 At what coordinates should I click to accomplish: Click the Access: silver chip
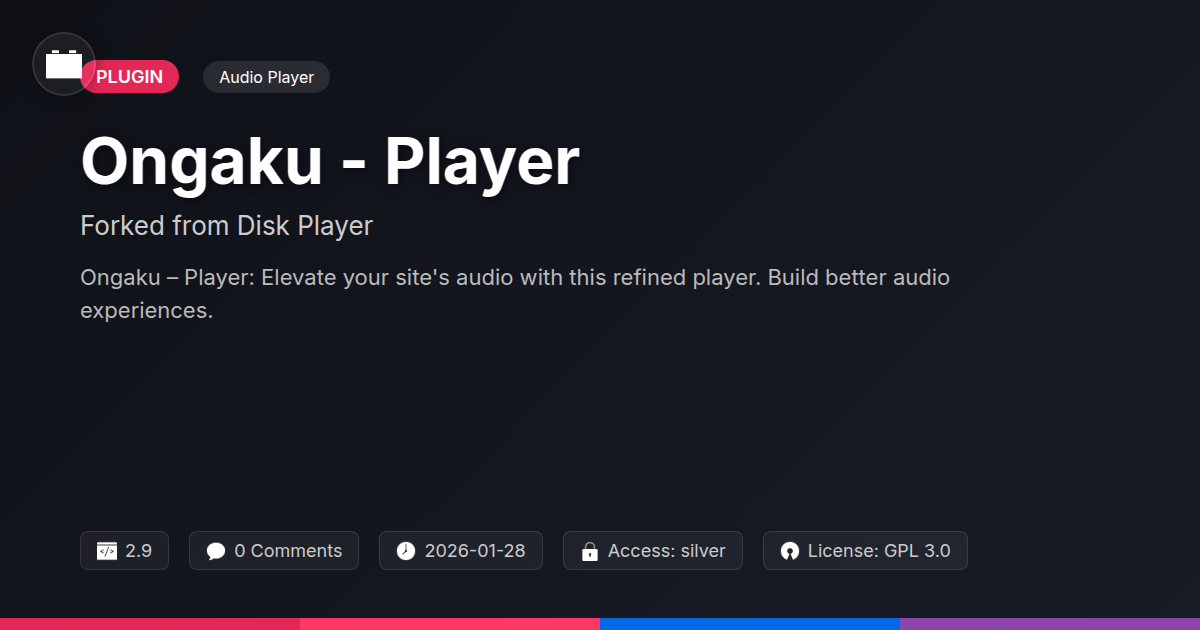point(653,551)
